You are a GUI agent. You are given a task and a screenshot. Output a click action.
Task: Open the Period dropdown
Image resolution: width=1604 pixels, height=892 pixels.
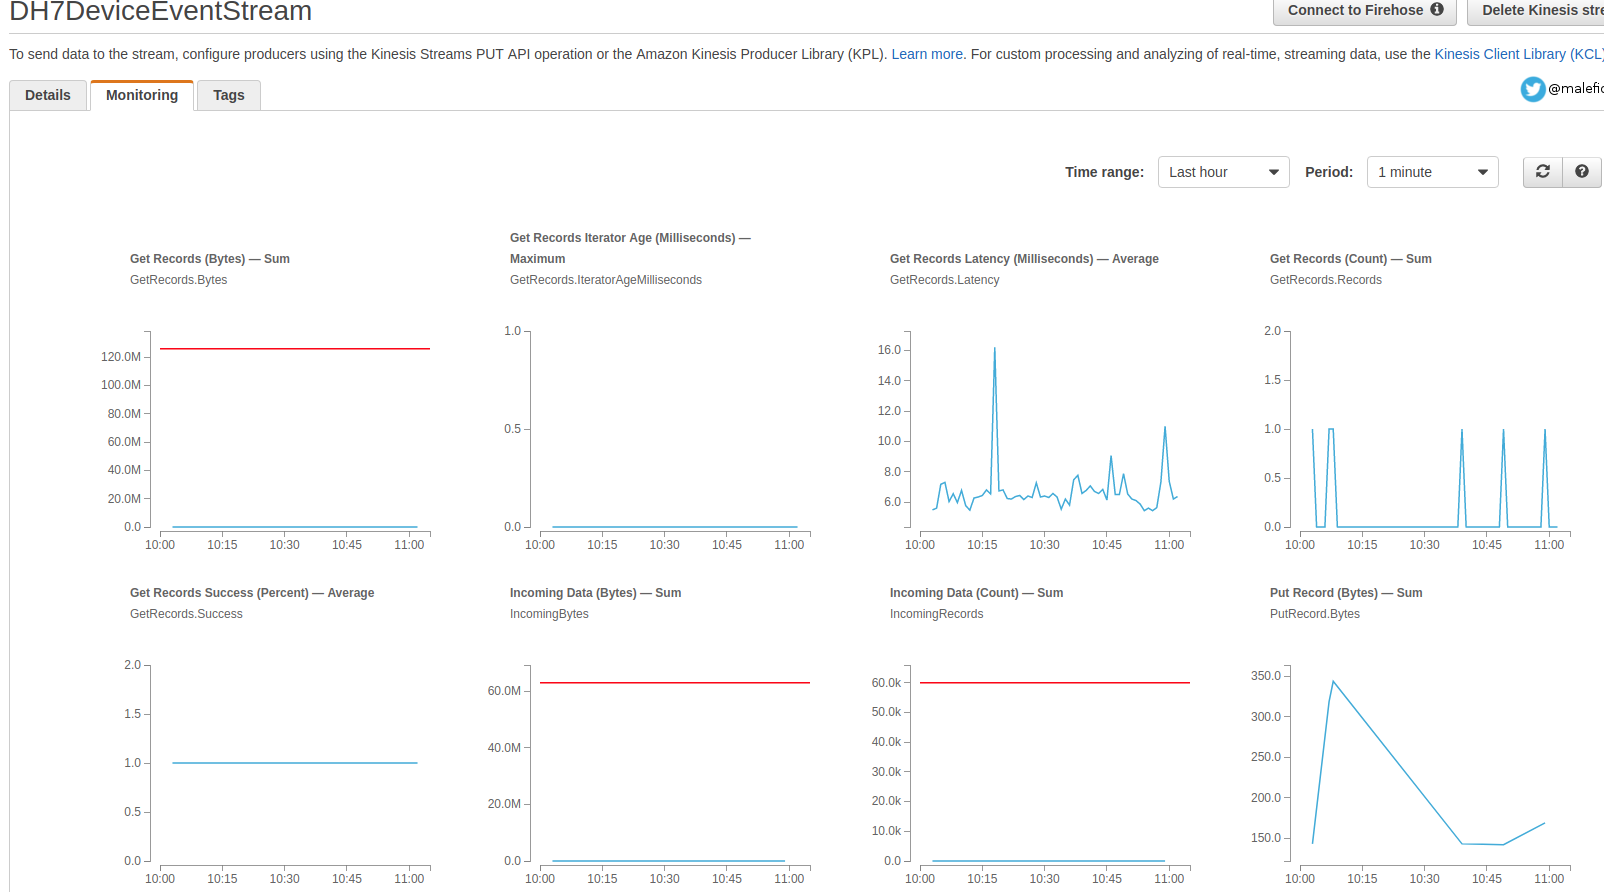coord(1432,172)
